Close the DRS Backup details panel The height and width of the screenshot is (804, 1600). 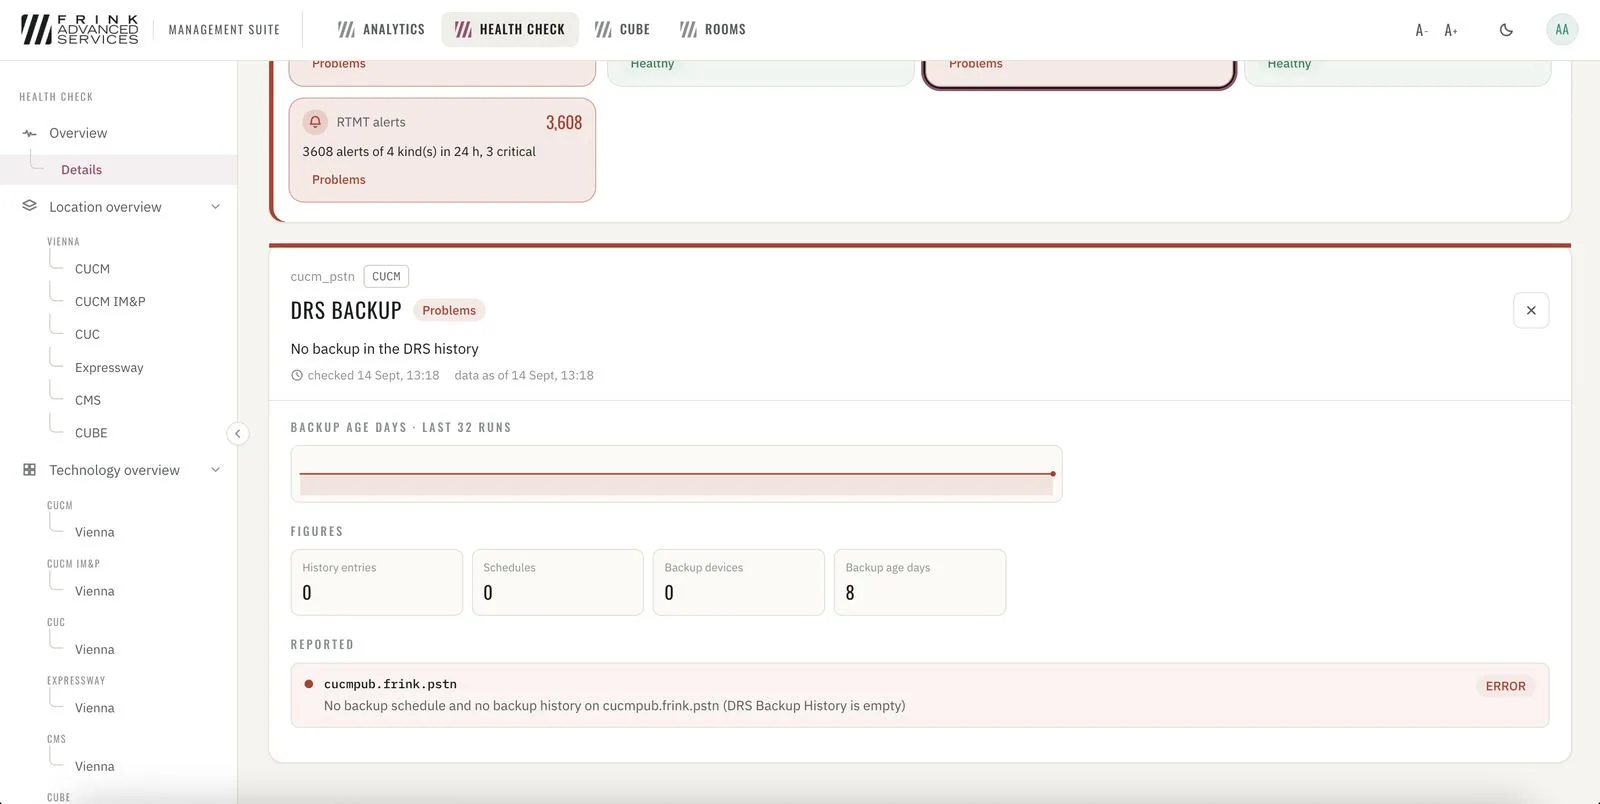(1531, 310)
